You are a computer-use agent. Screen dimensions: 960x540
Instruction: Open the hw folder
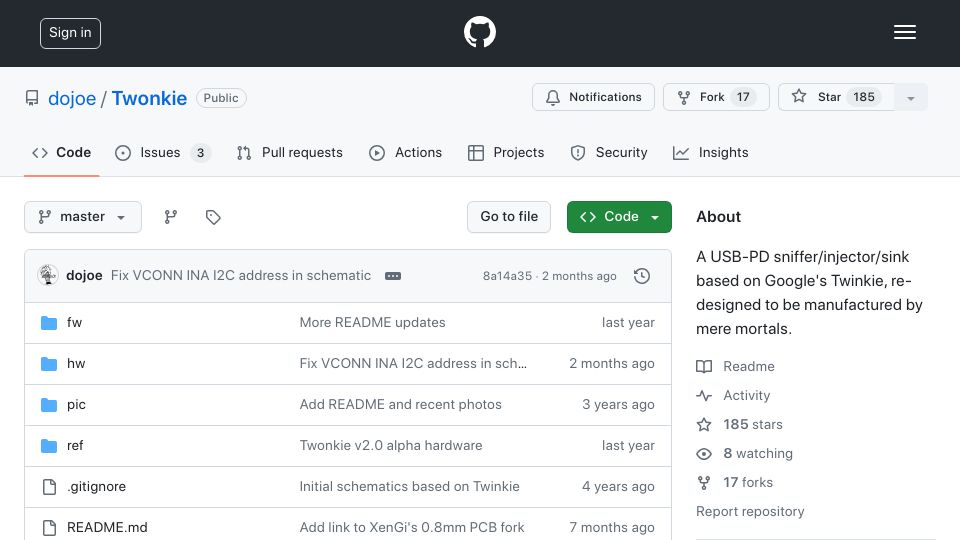point(76,364)
